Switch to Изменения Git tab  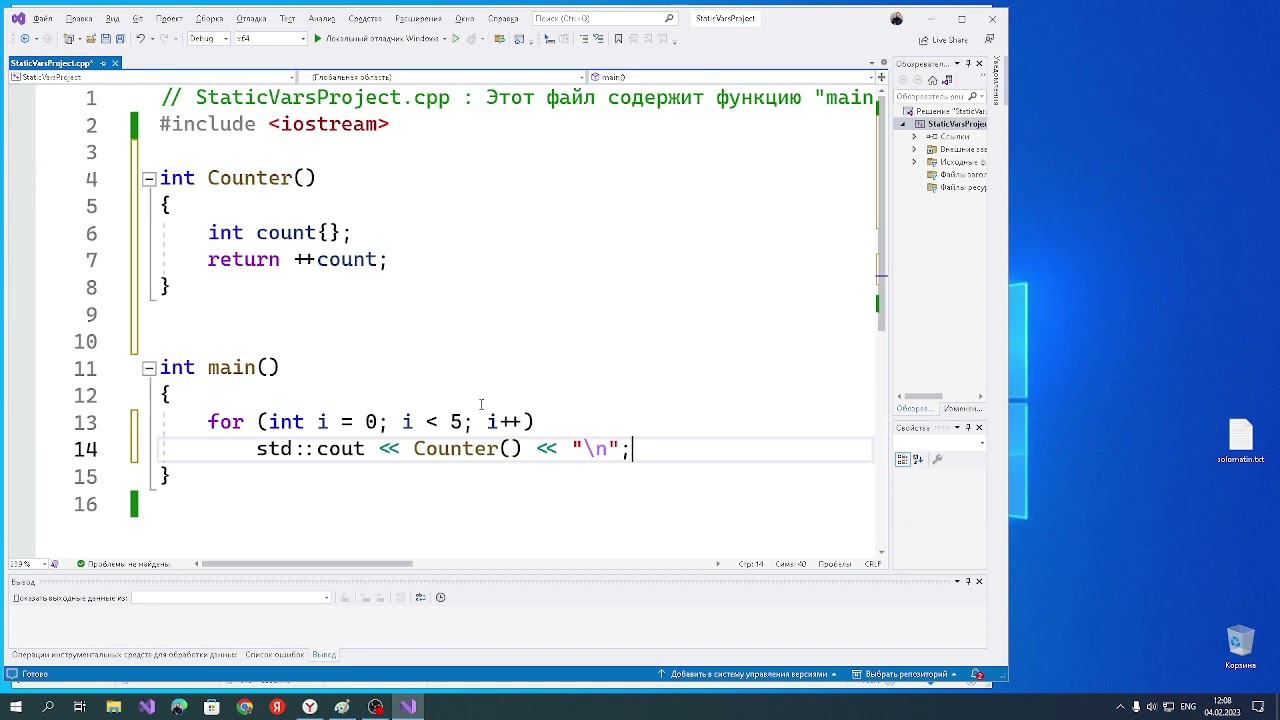963,408
